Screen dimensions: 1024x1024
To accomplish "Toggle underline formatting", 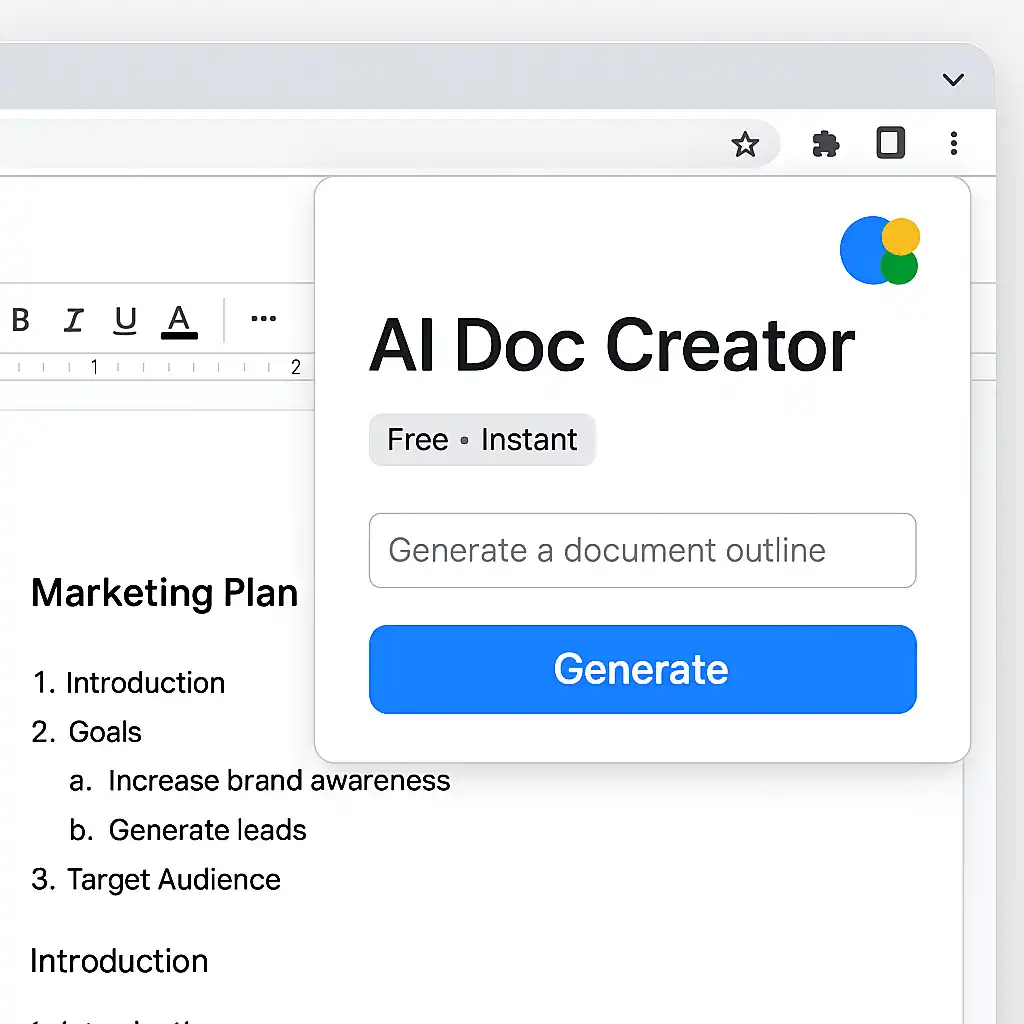I will click(124, 318).
